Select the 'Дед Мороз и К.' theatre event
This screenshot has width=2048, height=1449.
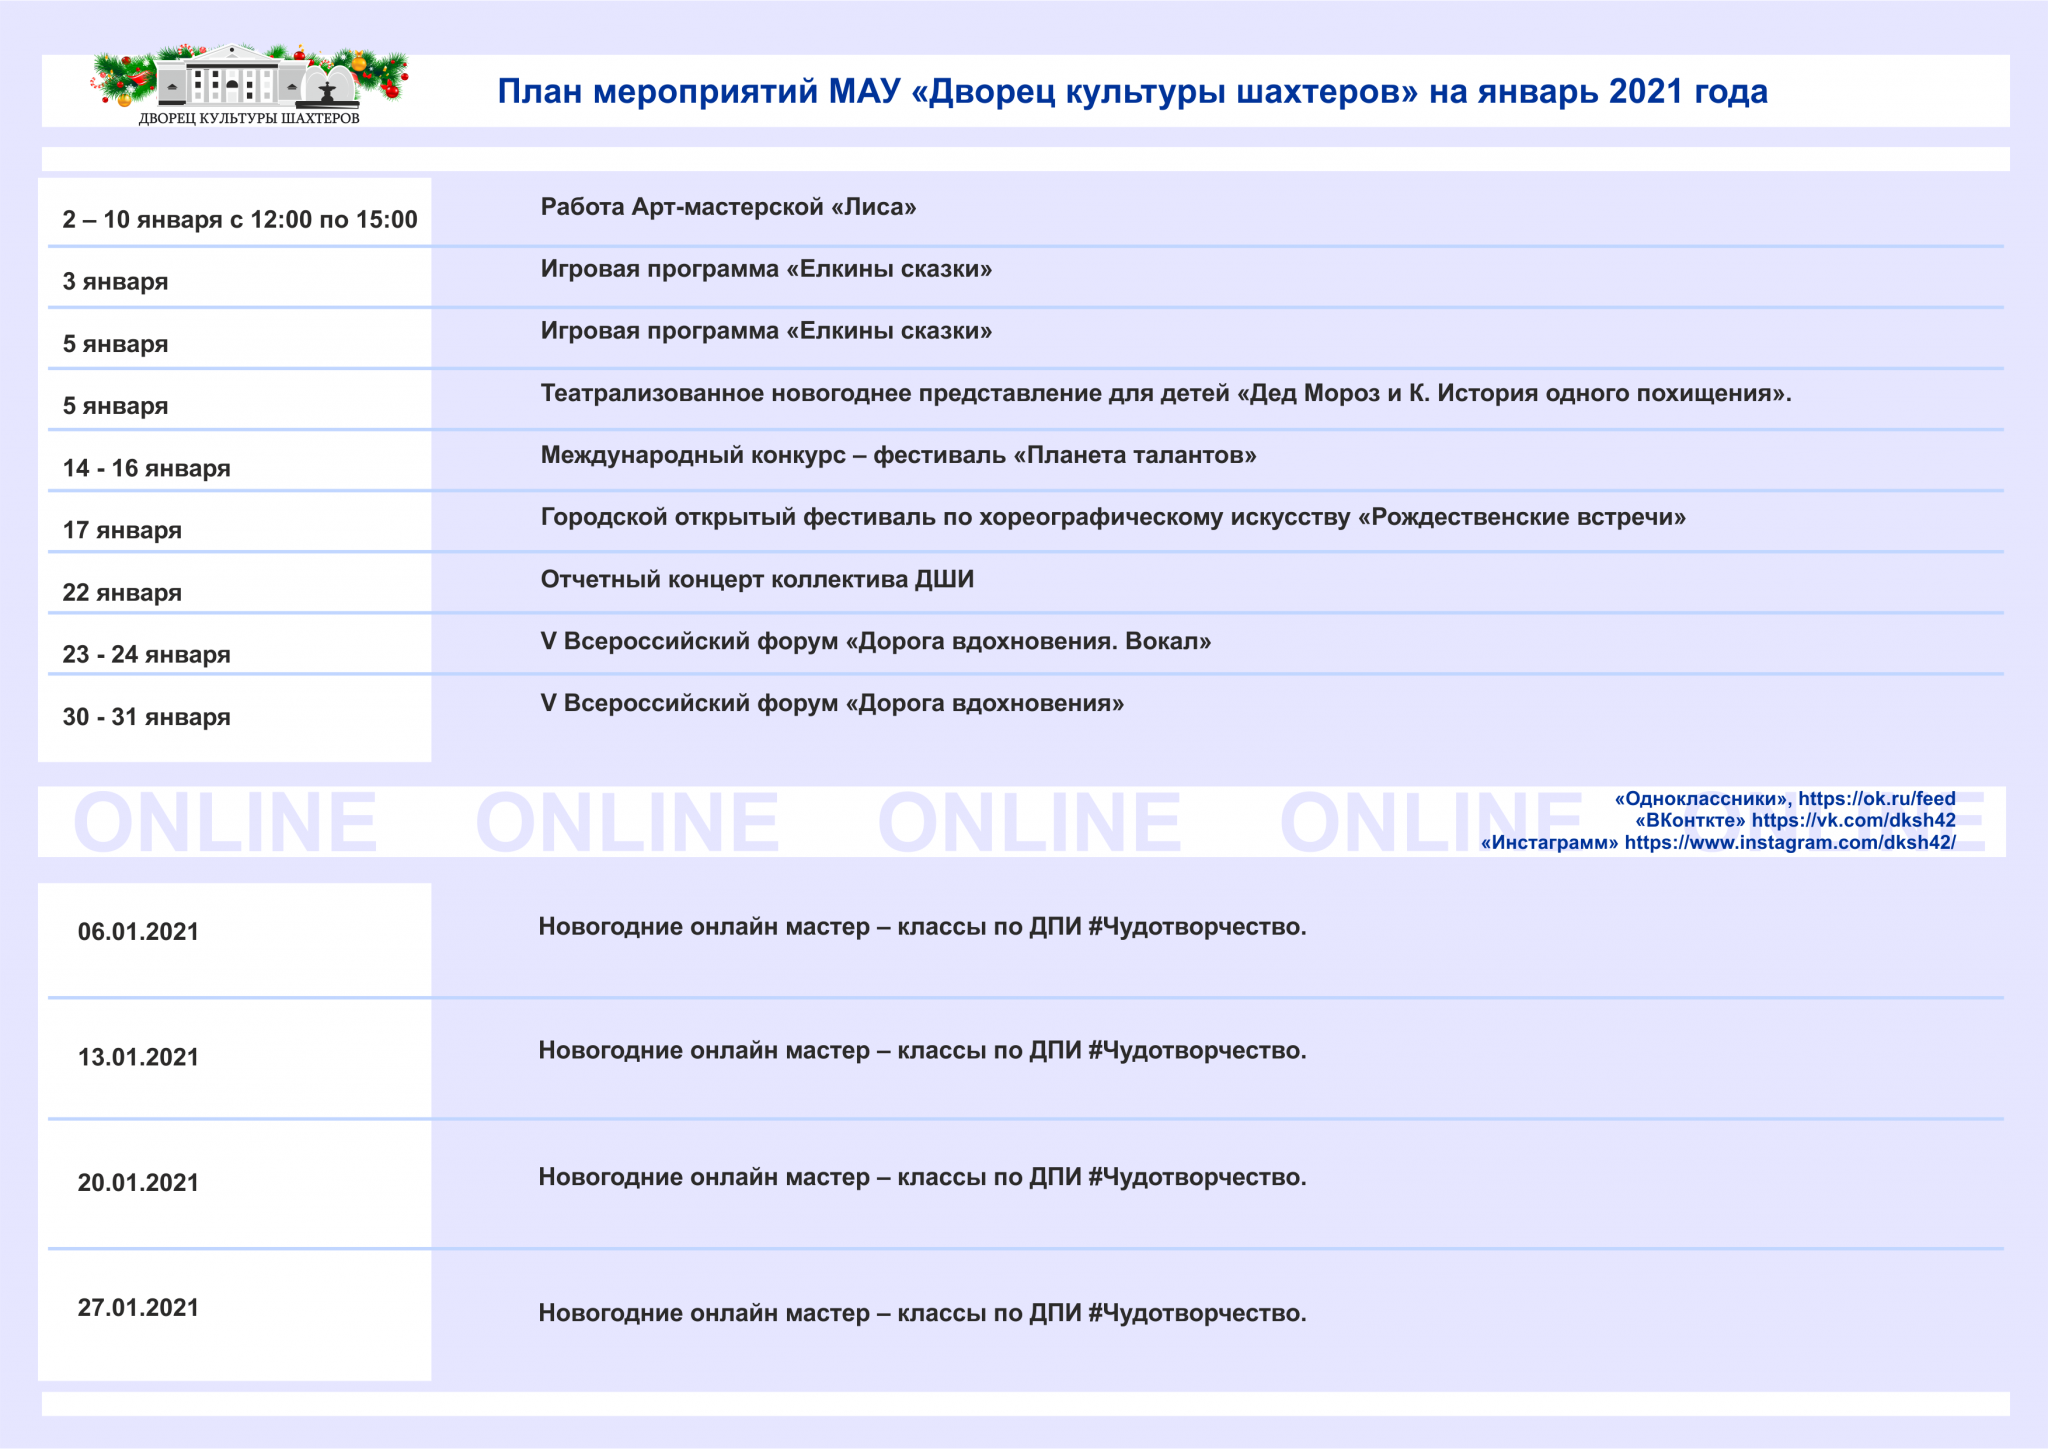[x=1166, y=393]
